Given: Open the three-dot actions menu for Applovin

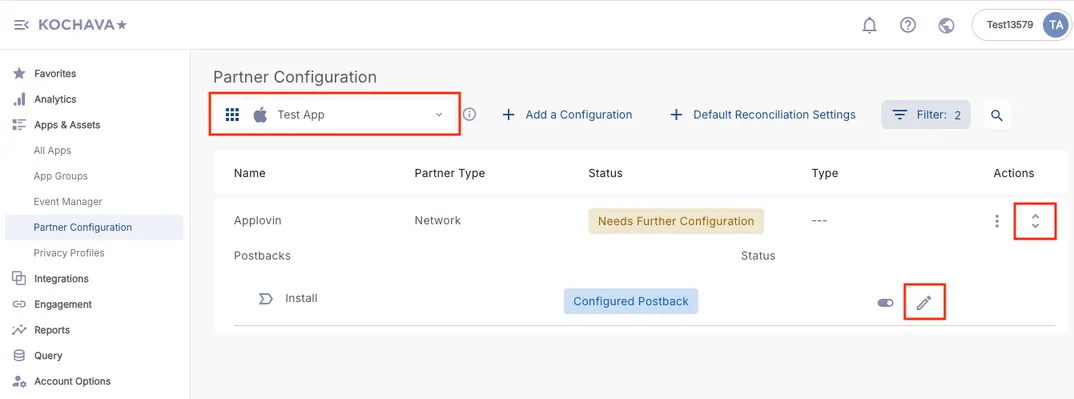Looking at the screenshot, I should point(997,221).
